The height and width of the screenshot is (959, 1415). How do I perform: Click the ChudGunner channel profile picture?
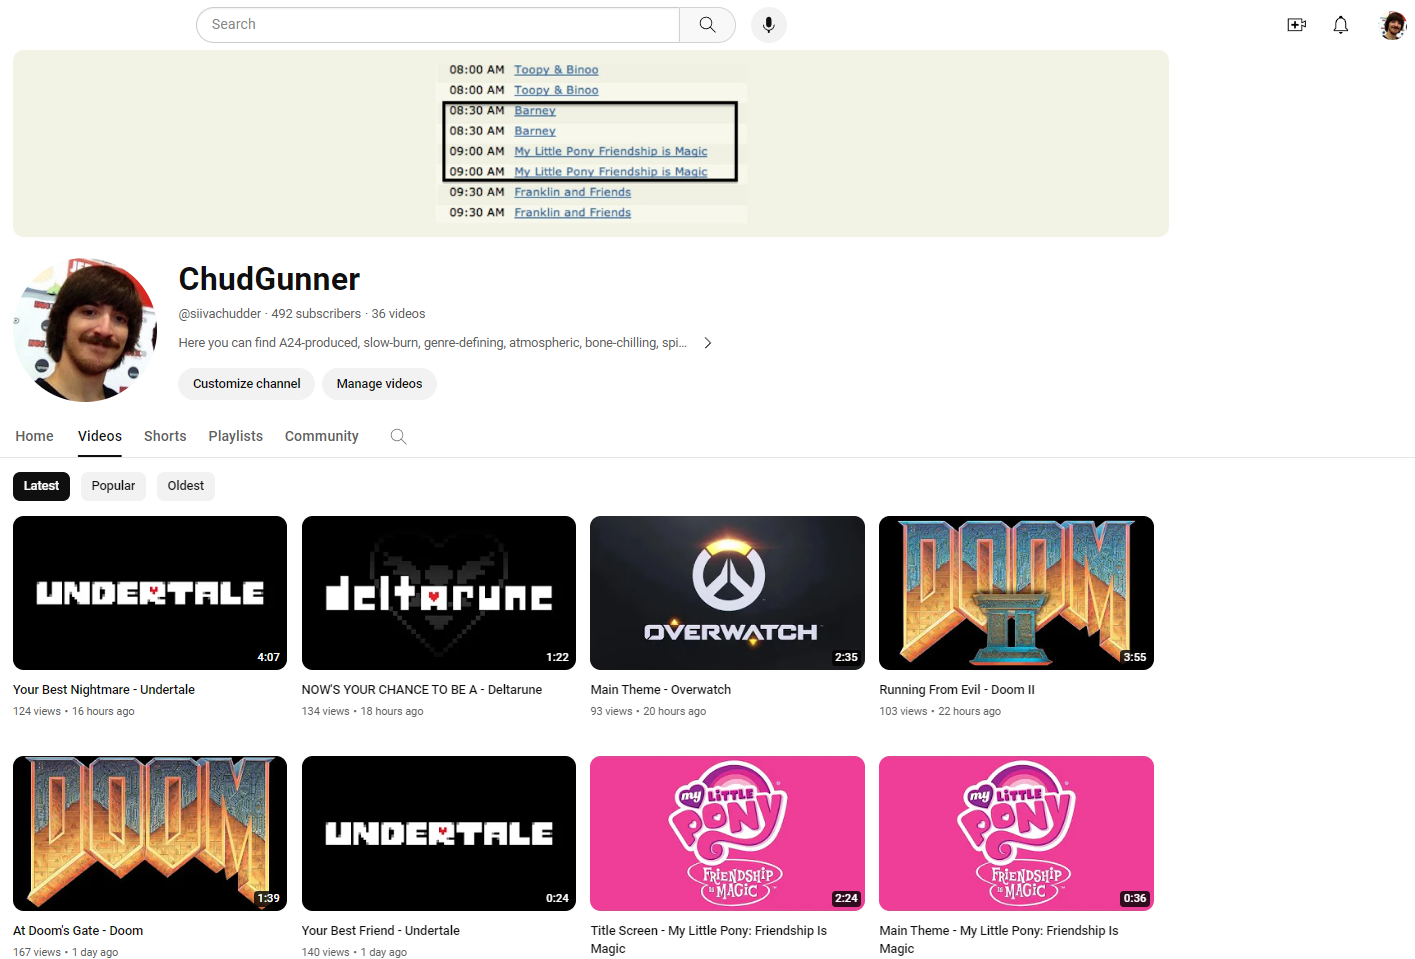(85, 329)
